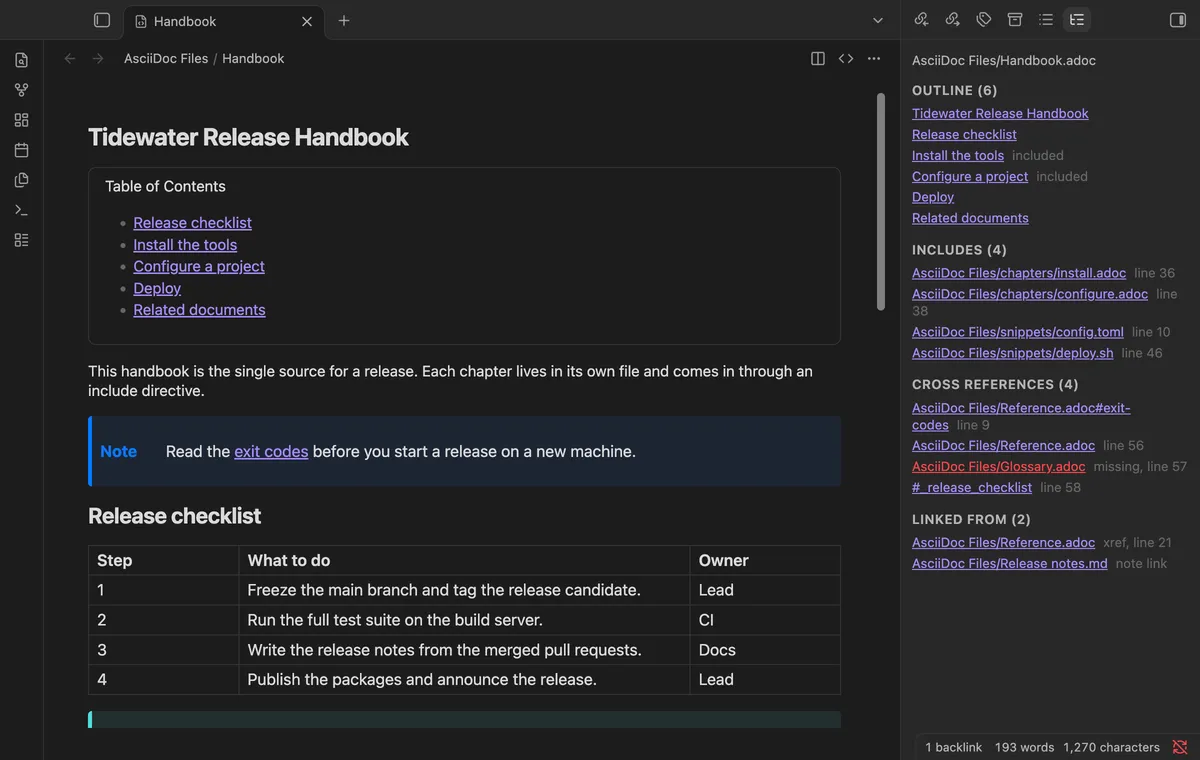The height and width of the screenshot is (760, 1200).
Task: Expand the tab list dropdown chevron
Action: tap(878, 20)
